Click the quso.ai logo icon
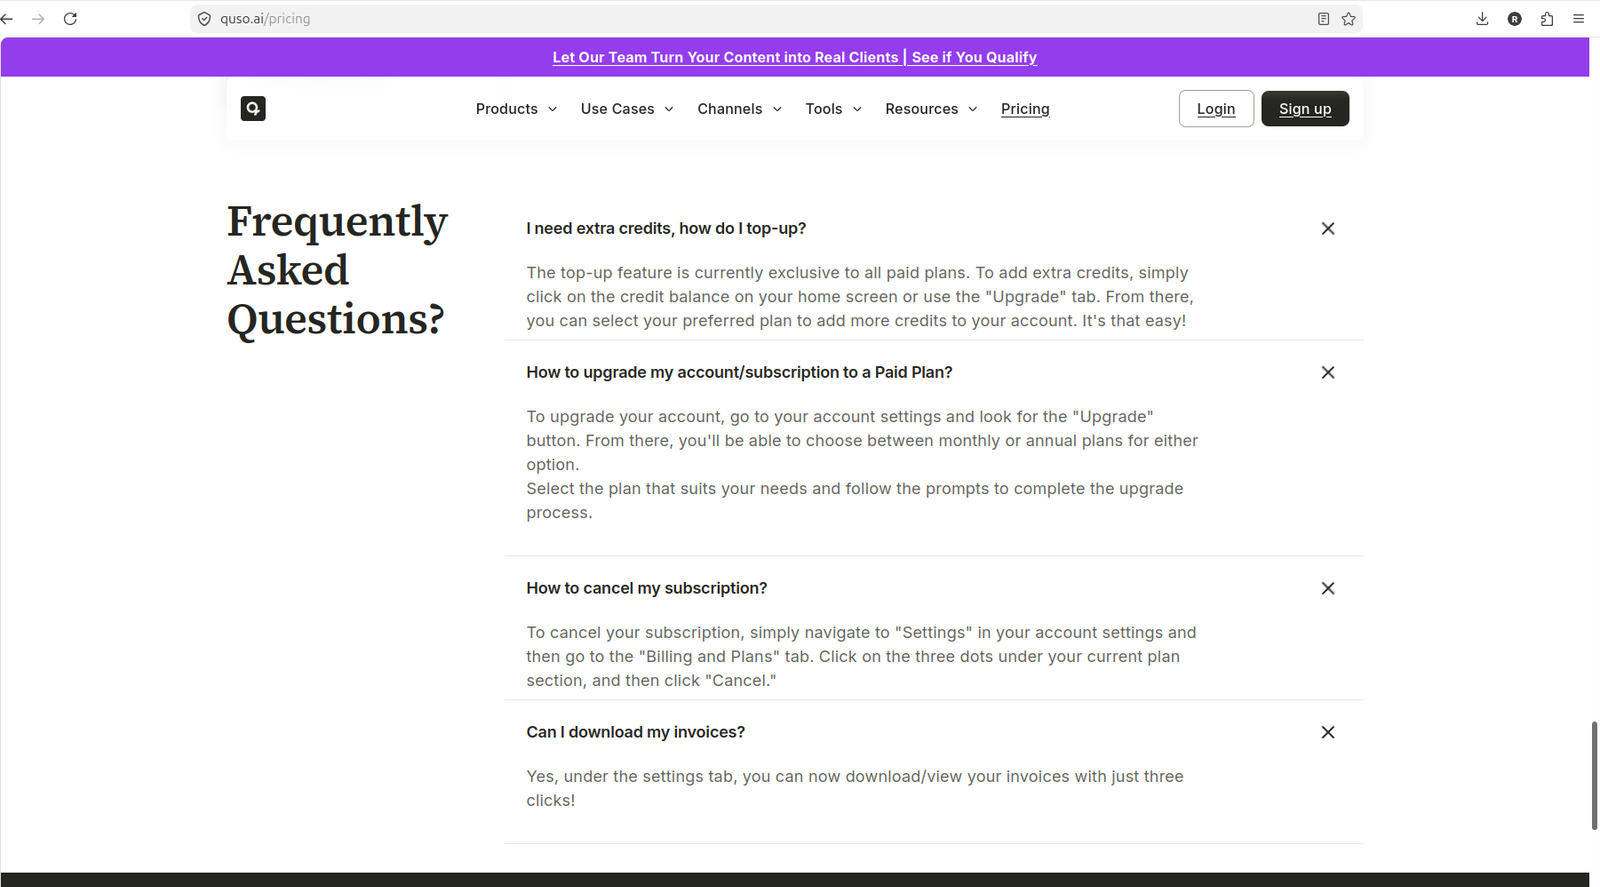 253,108
